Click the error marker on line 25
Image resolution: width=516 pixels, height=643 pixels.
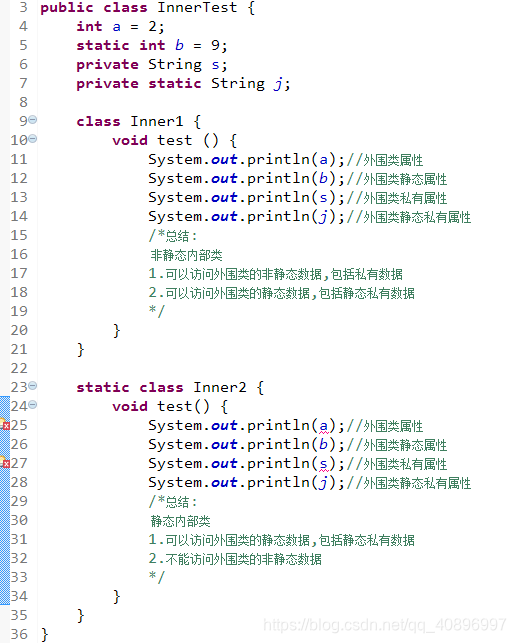pyautogui.click(x=5, y=425)
